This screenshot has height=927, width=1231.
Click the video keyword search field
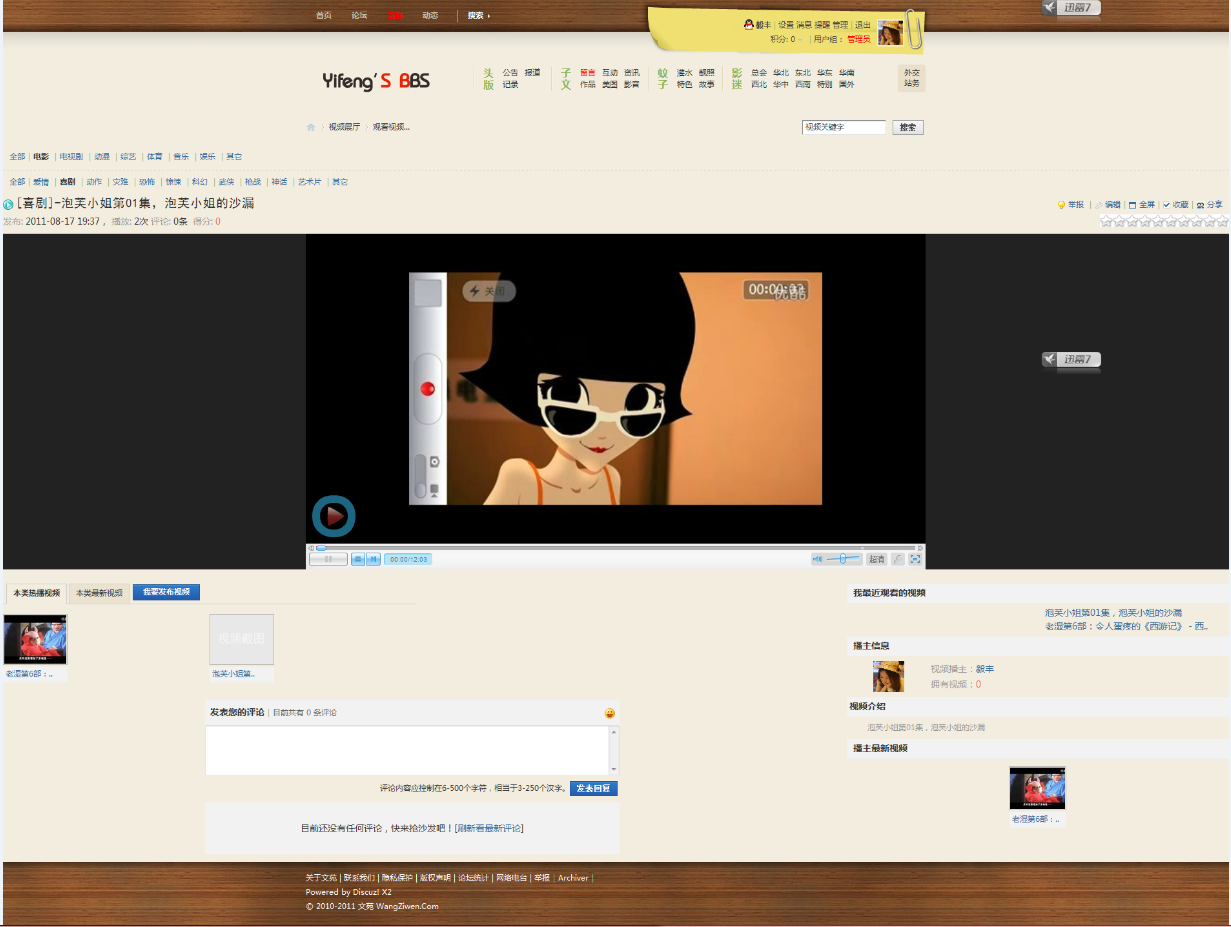pyautogui.click(x=844, y=127)
